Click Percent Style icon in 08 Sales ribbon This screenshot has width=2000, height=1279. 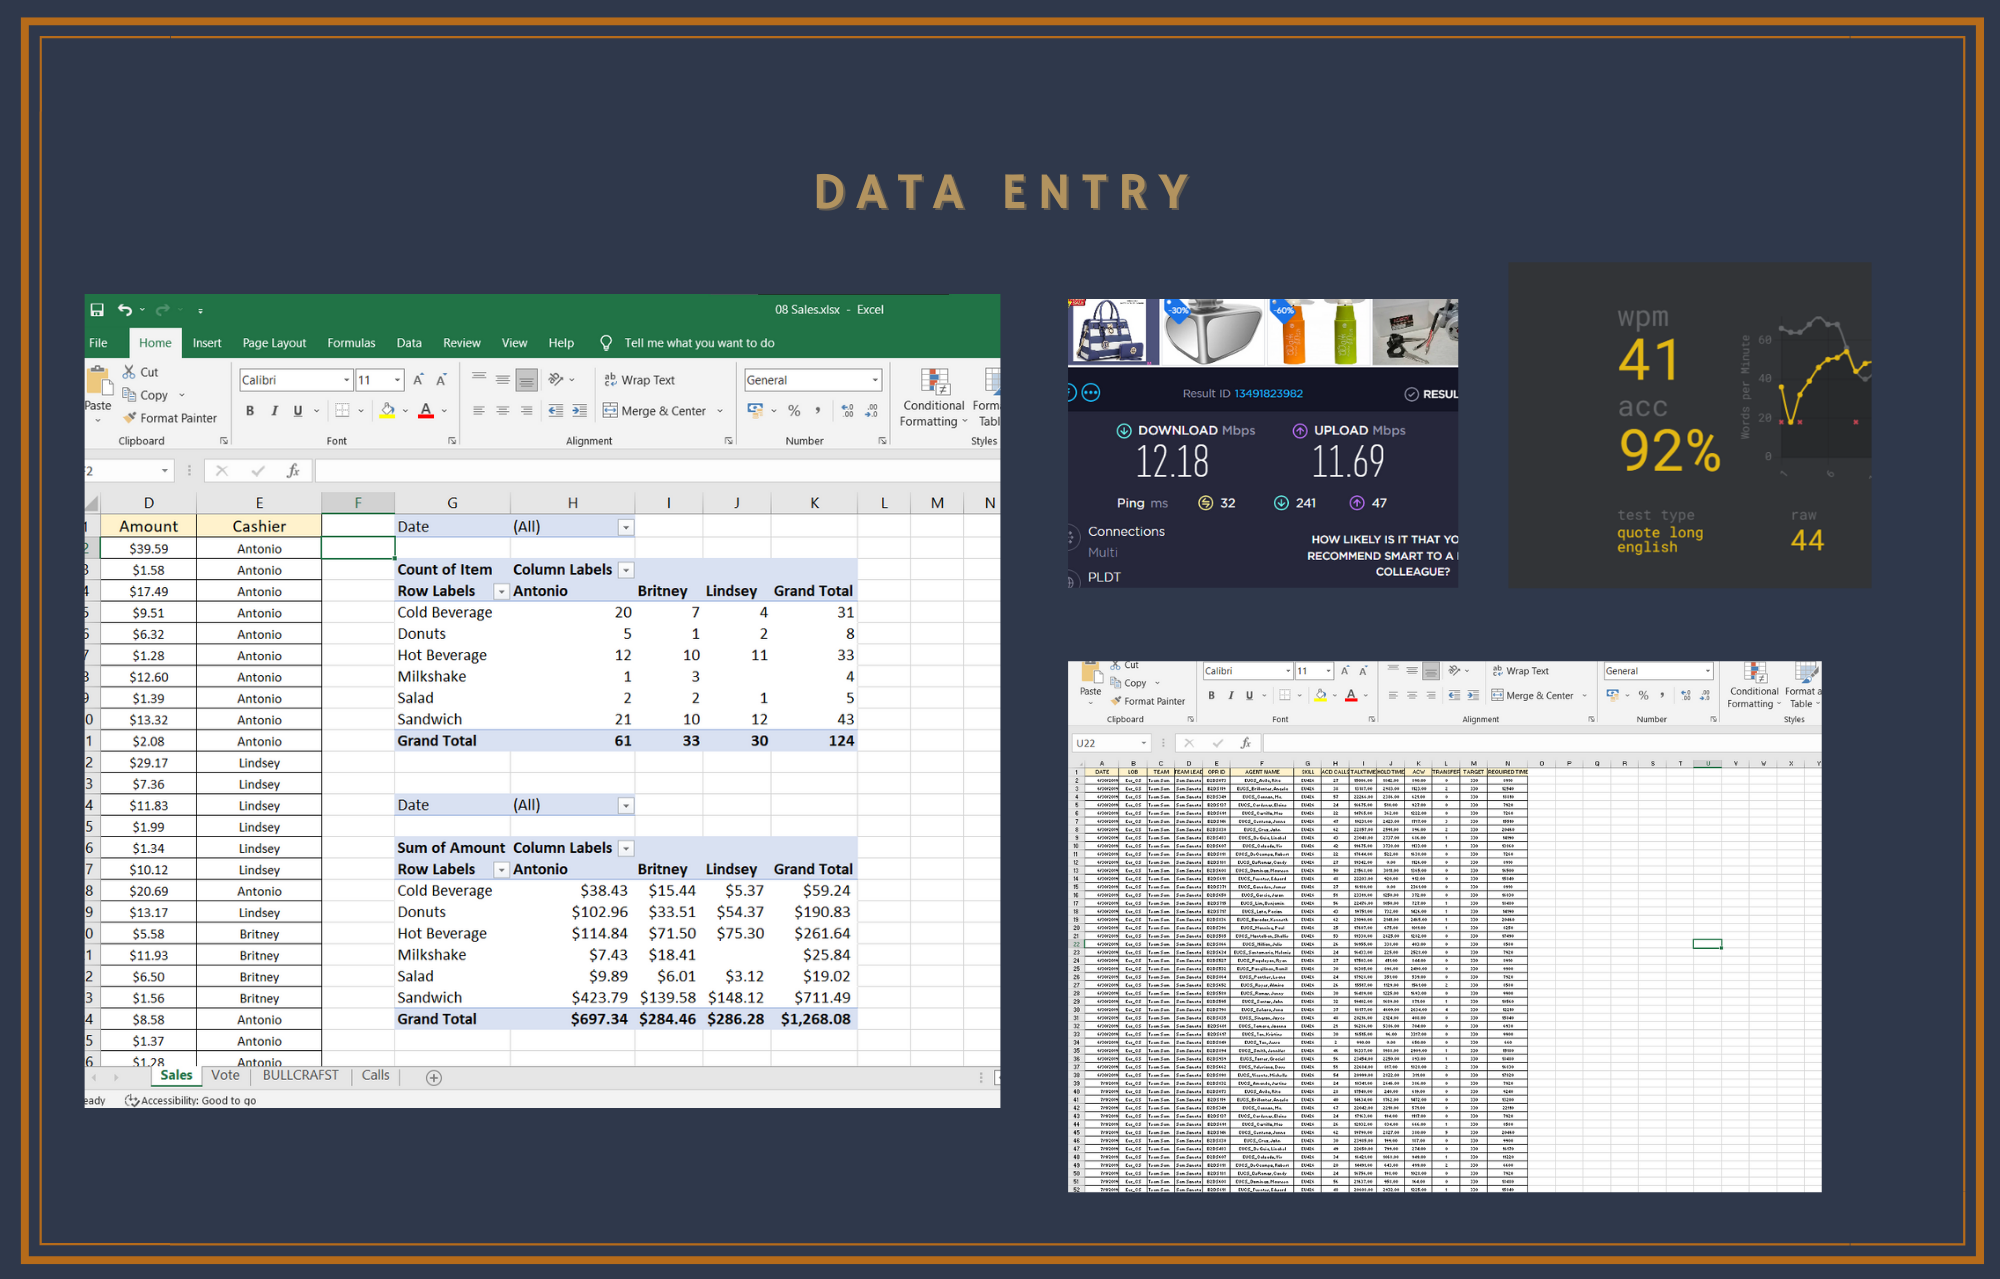tap(794, 411)
